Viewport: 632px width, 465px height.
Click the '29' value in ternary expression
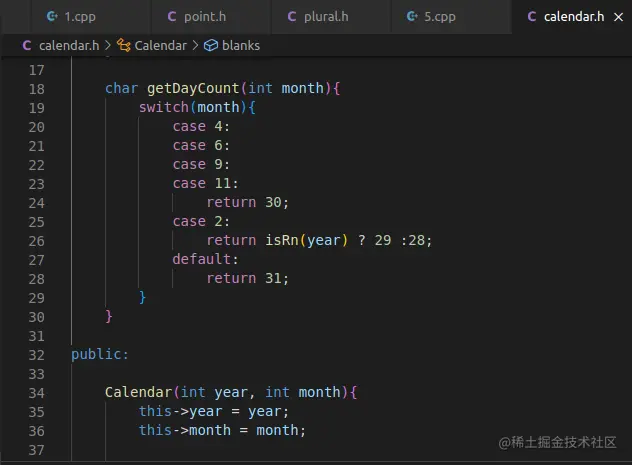pyautogui.click(x=383, y=240)
